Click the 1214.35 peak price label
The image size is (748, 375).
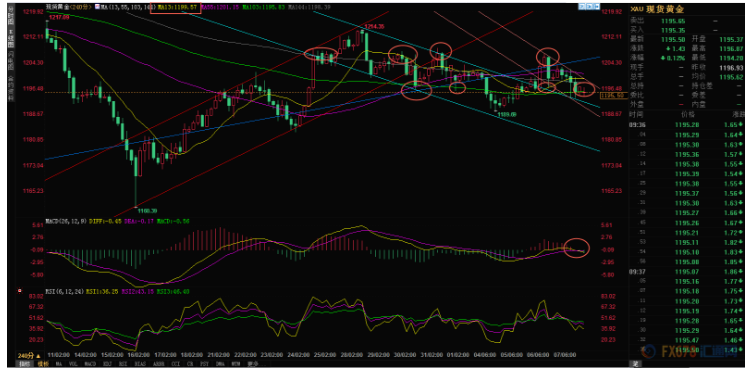tap(374, 27)
